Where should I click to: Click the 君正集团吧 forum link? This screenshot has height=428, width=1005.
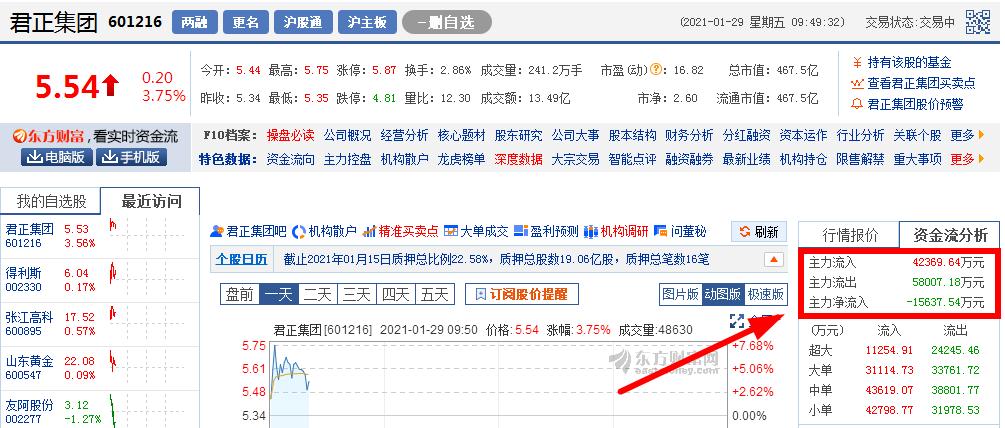(x=248, y=231)
